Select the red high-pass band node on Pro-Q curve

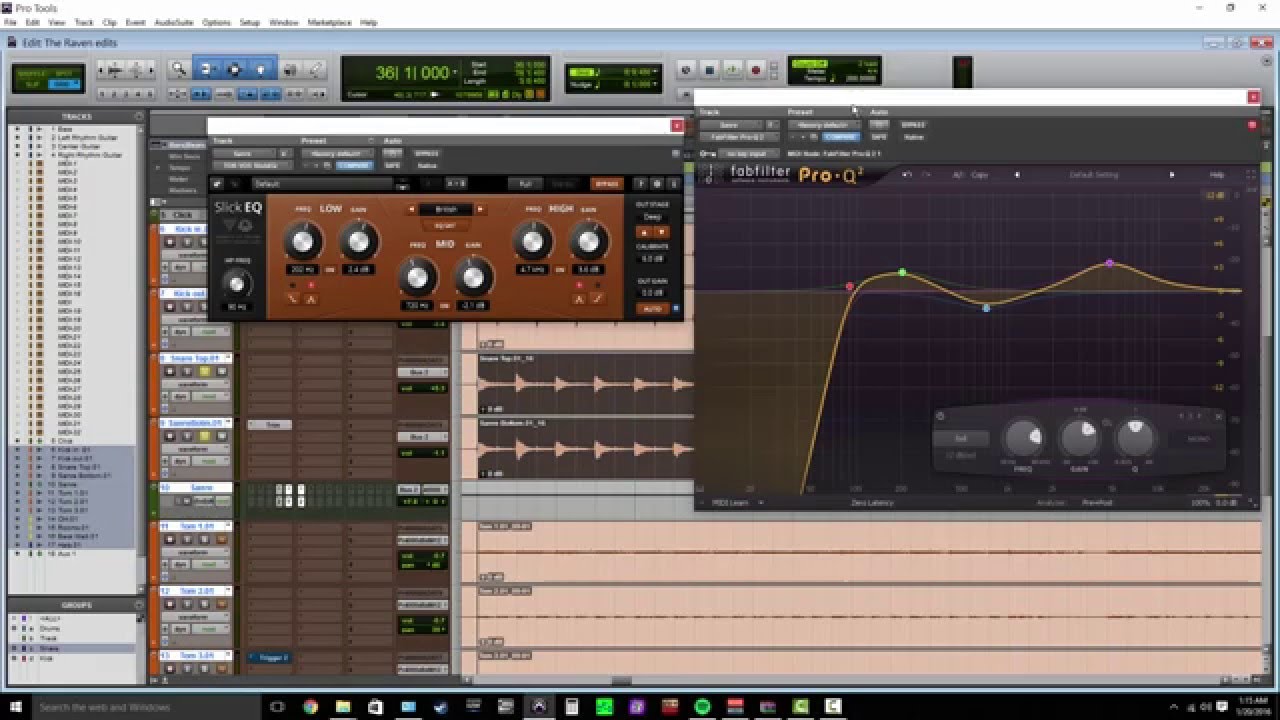(850, 286)
